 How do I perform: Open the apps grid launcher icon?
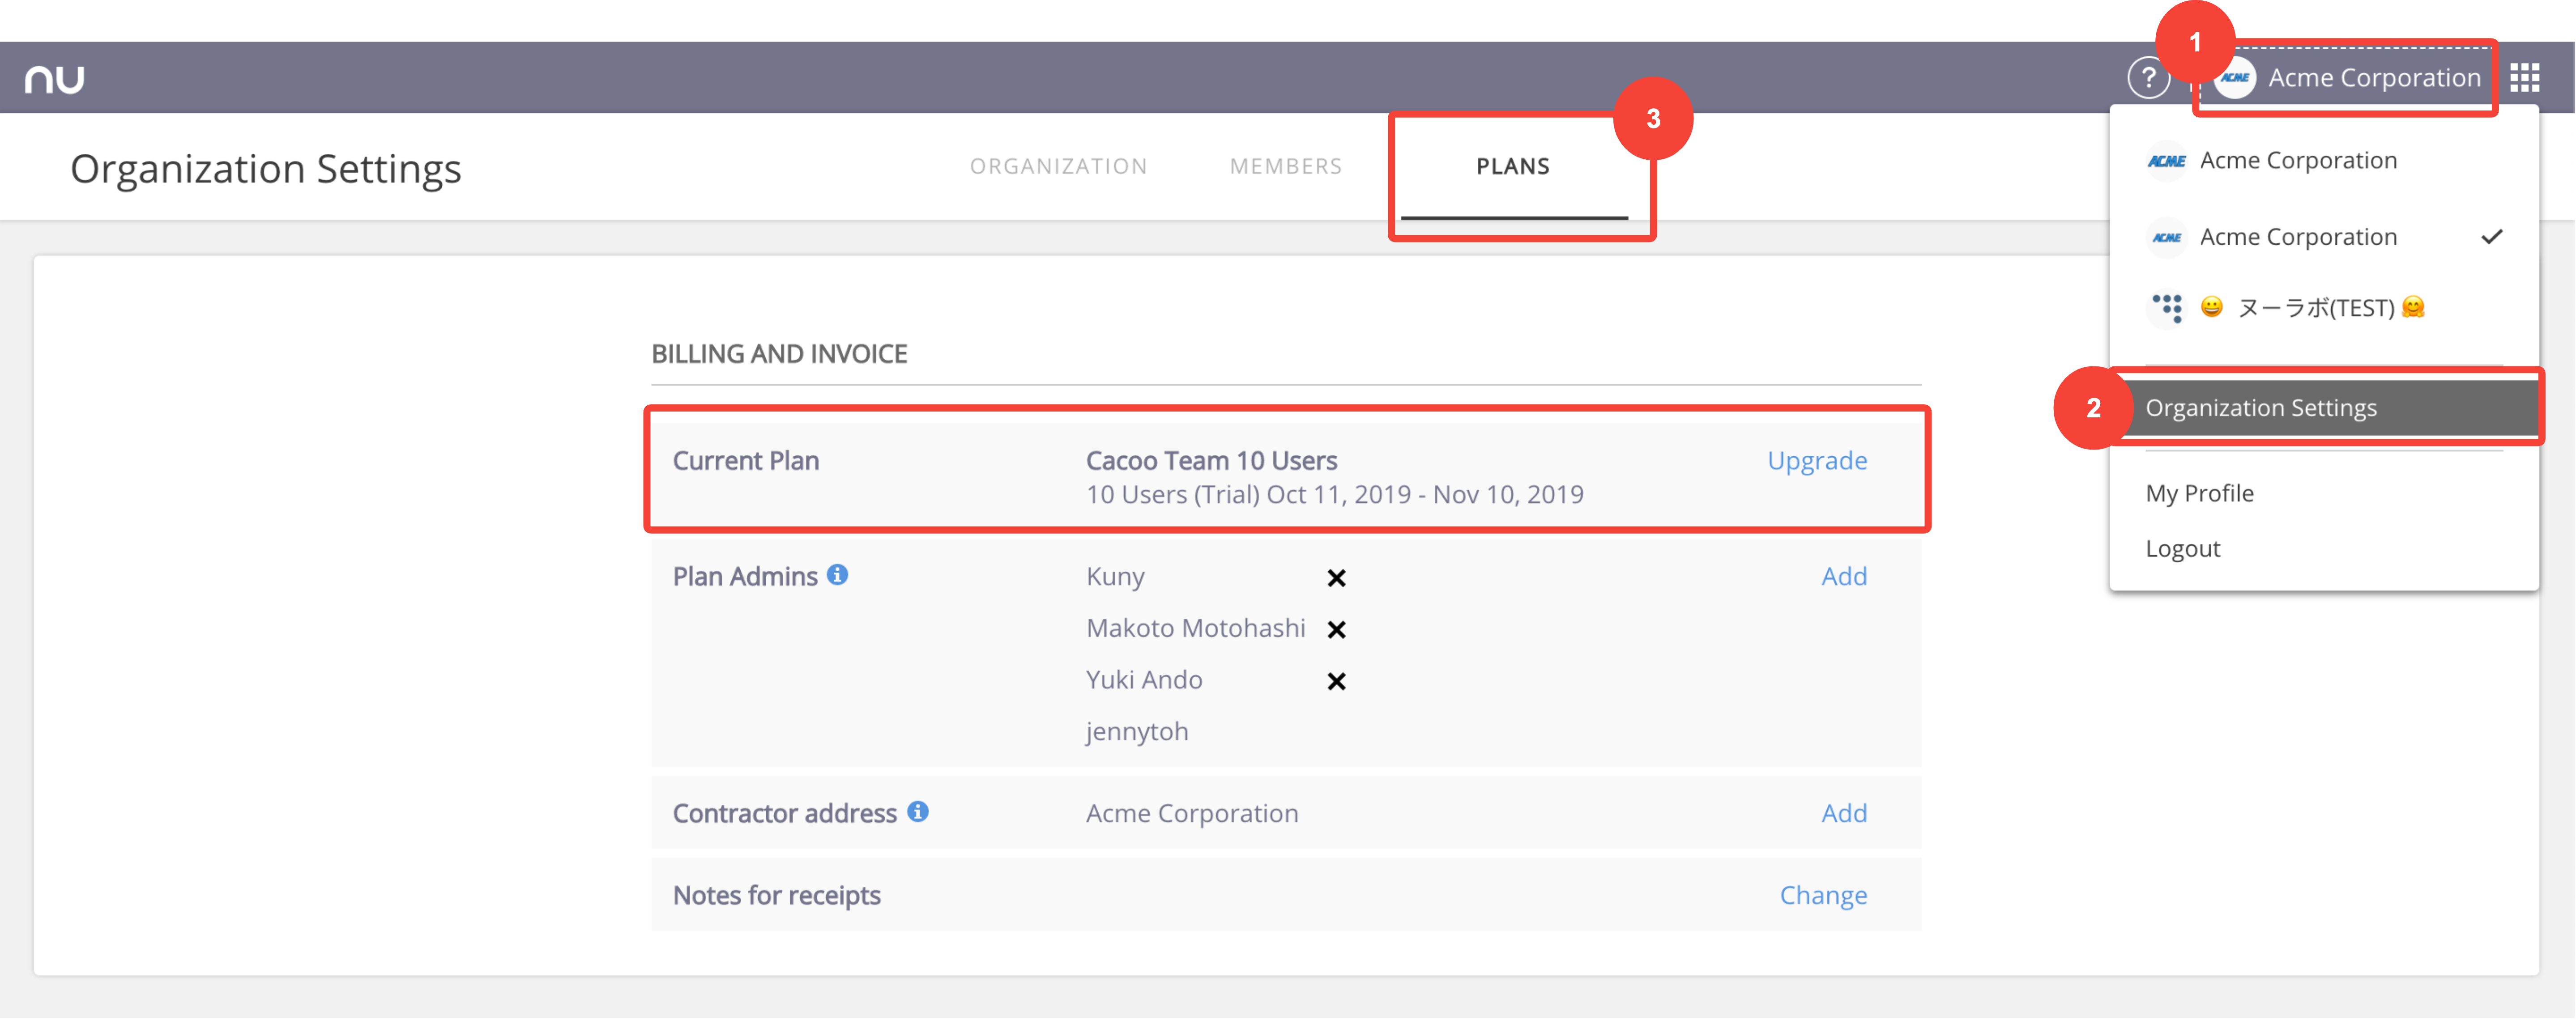tap(2524, 77)
